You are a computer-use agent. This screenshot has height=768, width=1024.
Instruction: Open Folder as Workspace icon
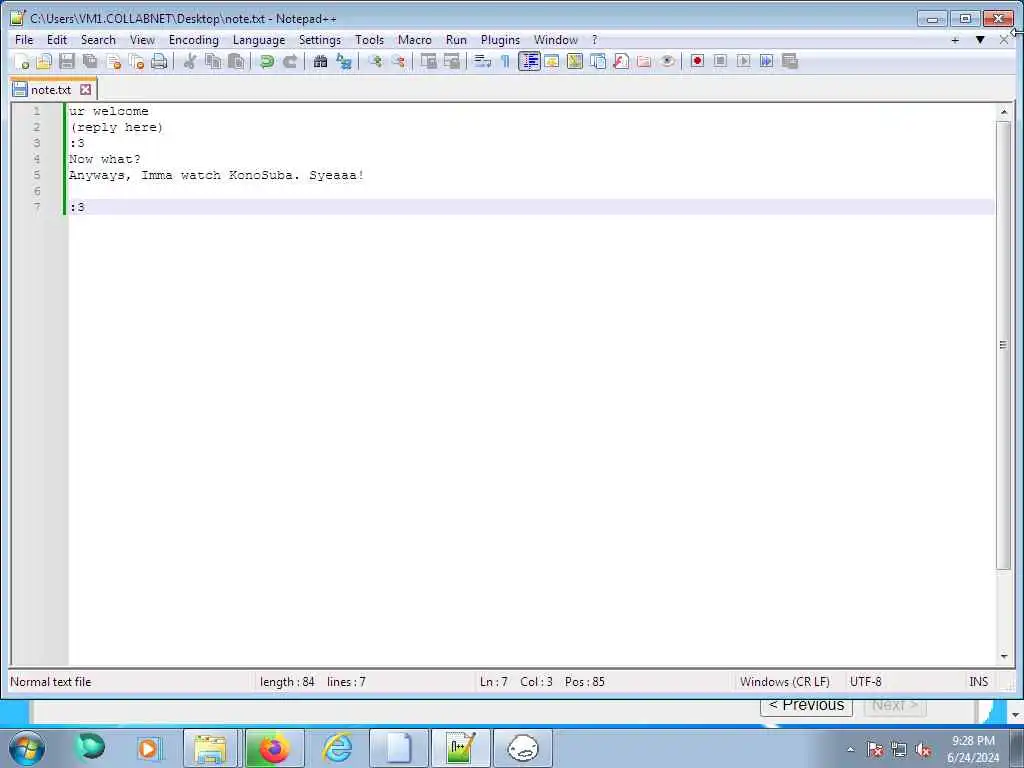click(x=644, y=61)
